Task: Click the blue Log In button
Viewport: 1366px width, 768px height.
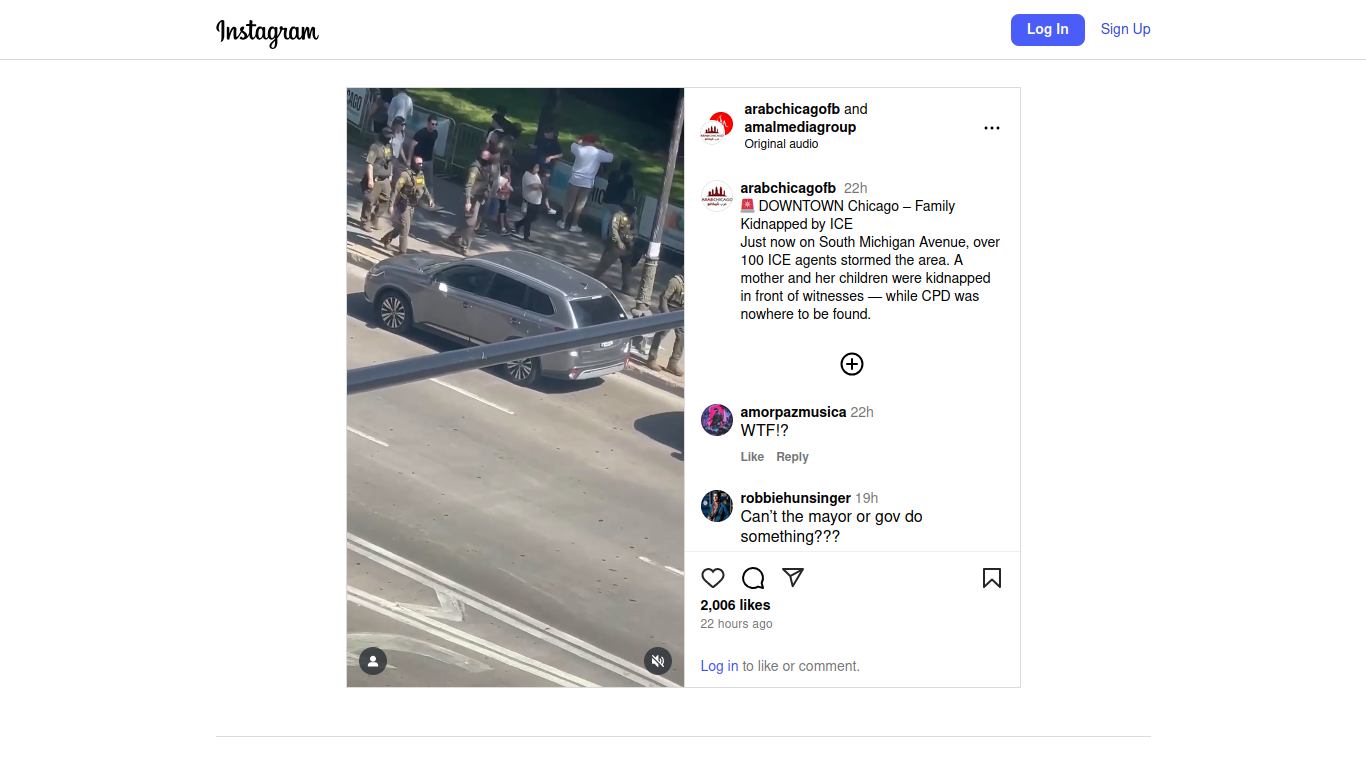Action: tap(1048, 30)
